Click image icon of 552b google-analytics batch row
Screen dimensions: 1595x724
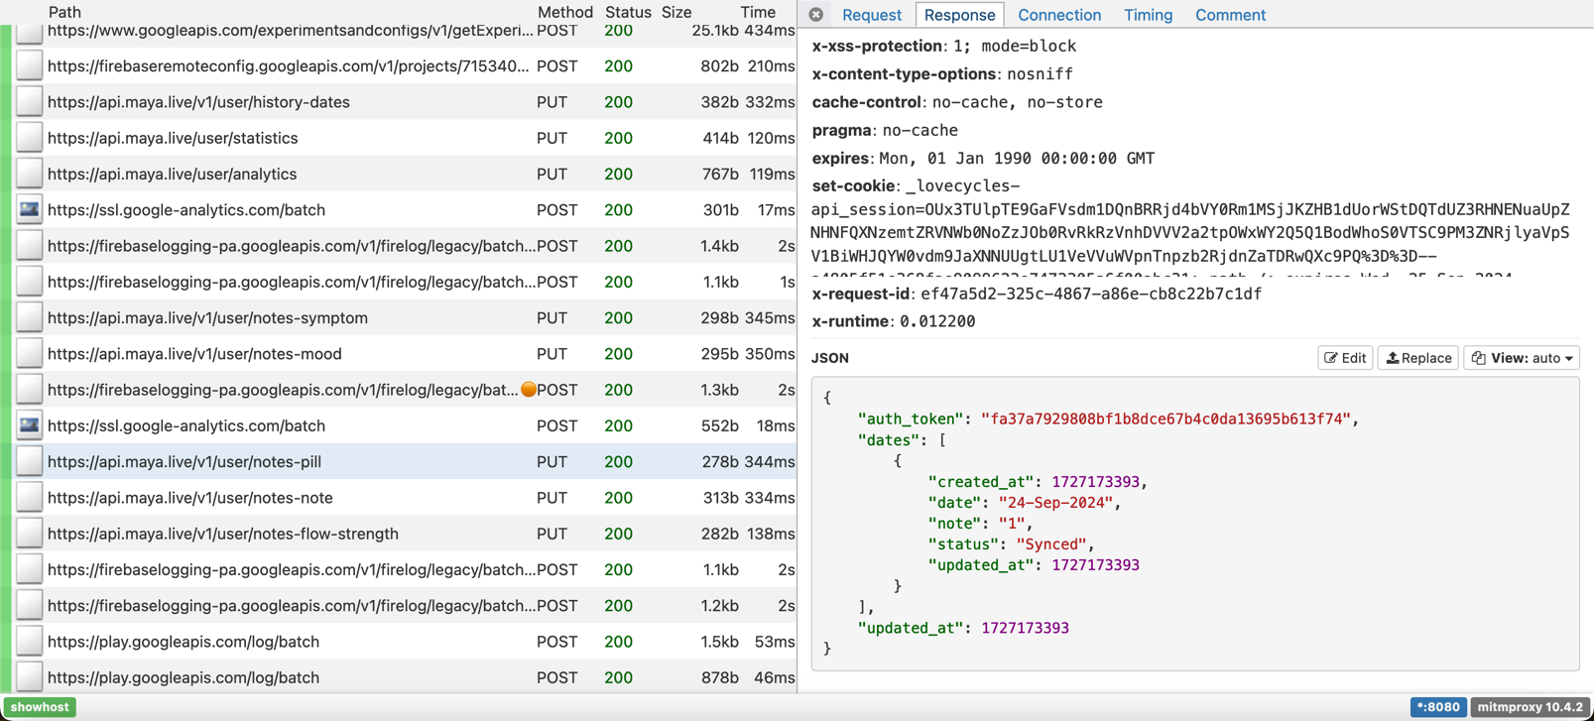(29, 426)
